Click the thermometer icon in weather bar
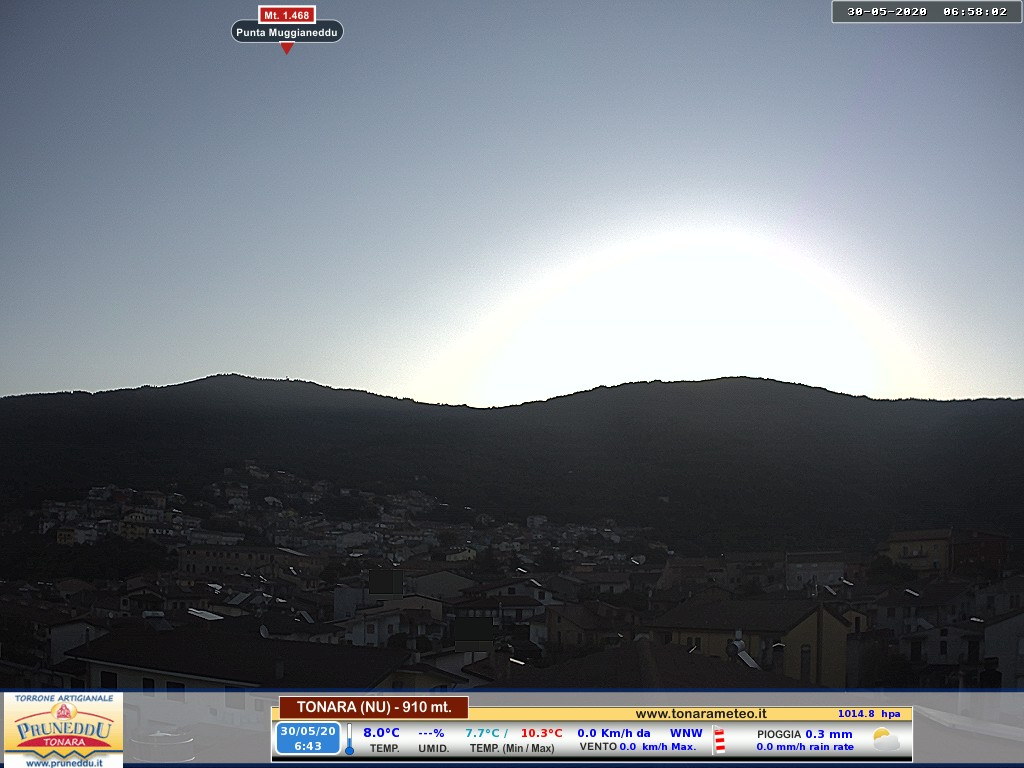1024x768 pixels. (349, 740)
